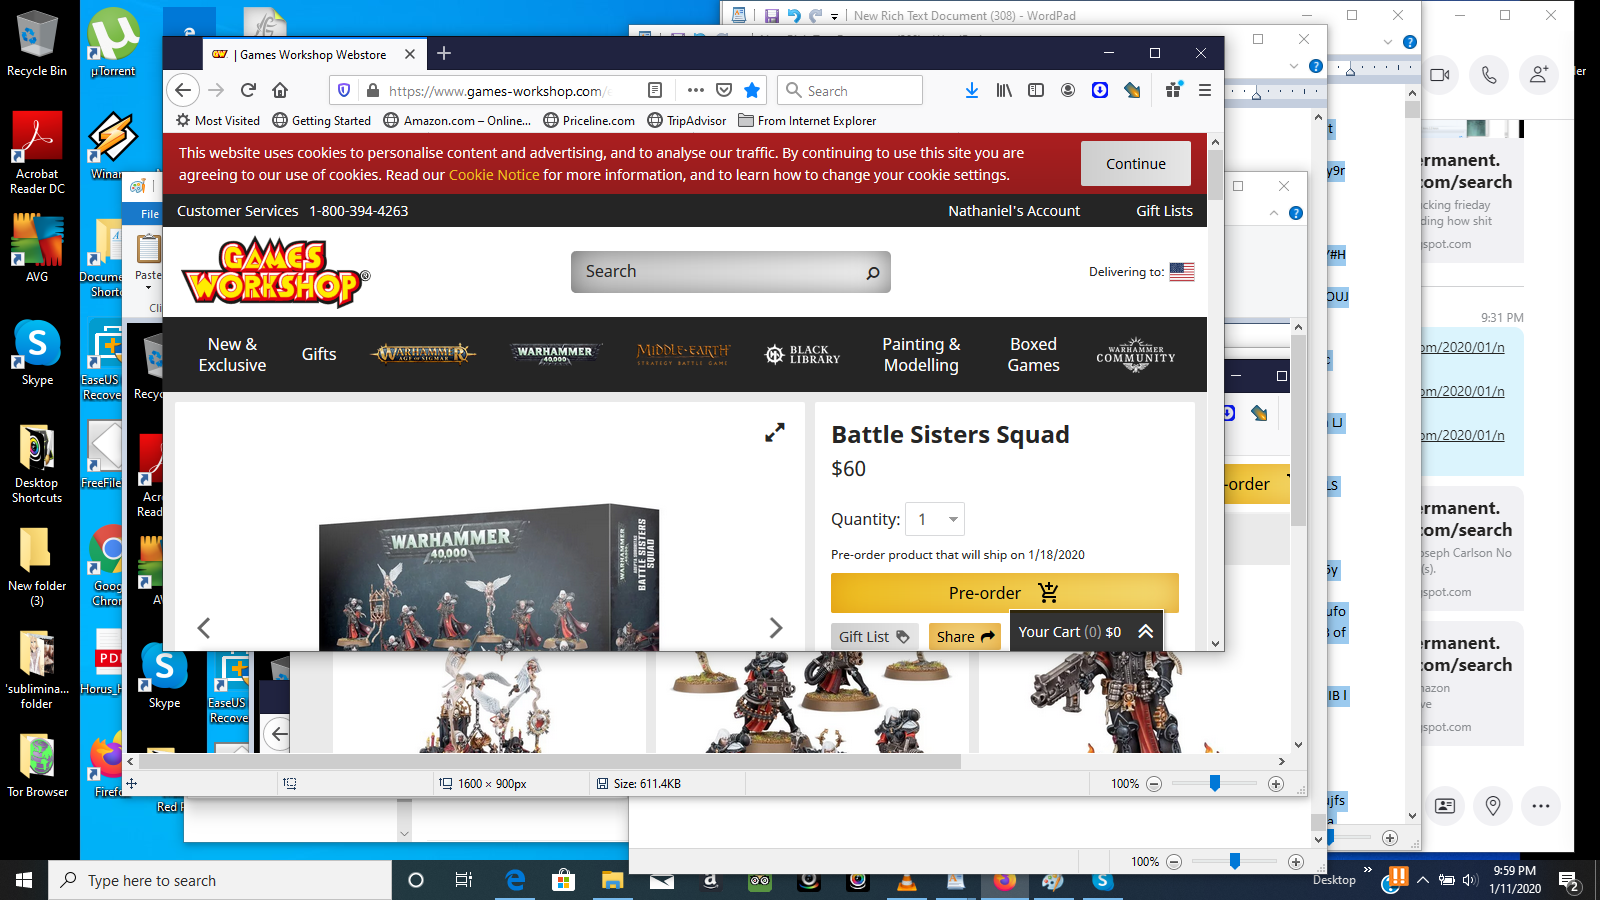
Task: Change delivery country via US flag
Action: [1182, 271]
